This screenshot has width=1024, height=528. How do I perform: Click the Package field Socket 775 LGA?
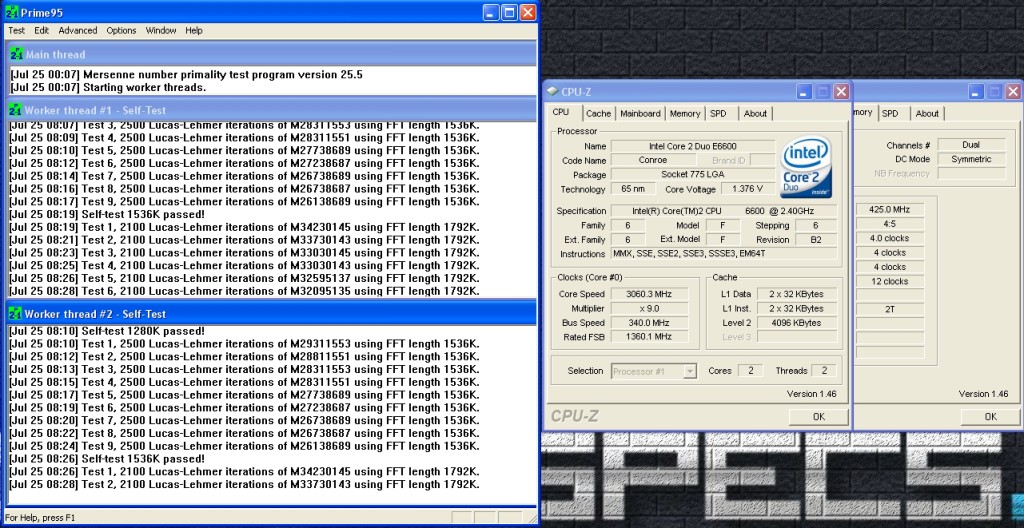tap(693, 175)
